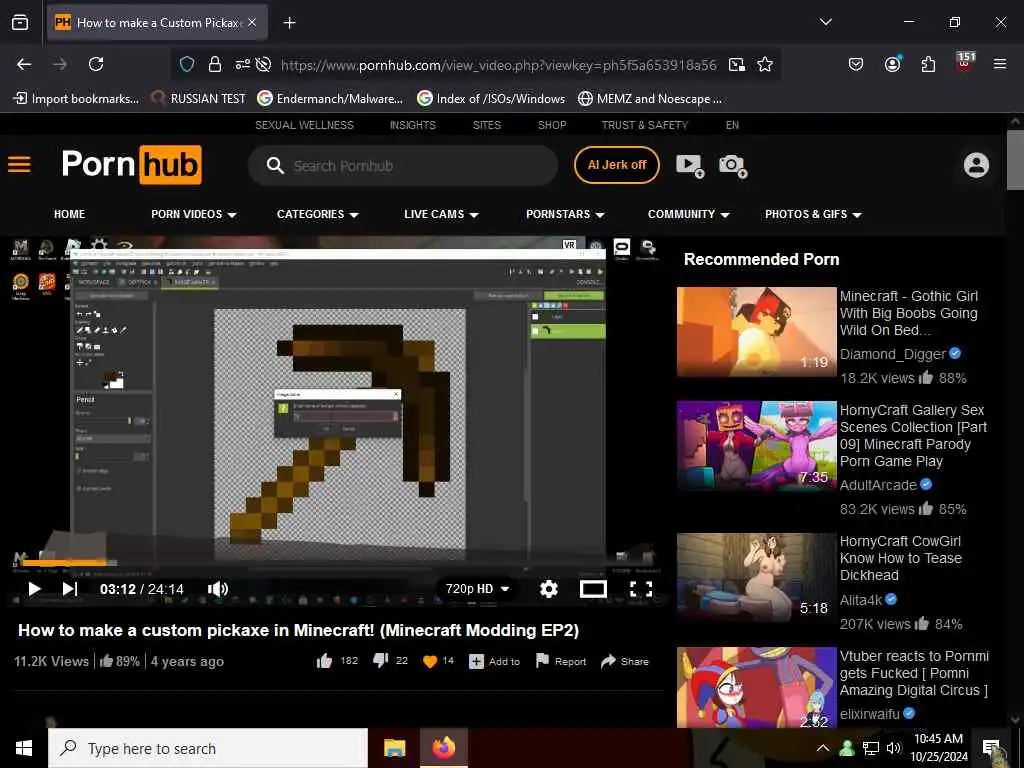
Task: Play the paused video
Action: (x=34, y=589)
